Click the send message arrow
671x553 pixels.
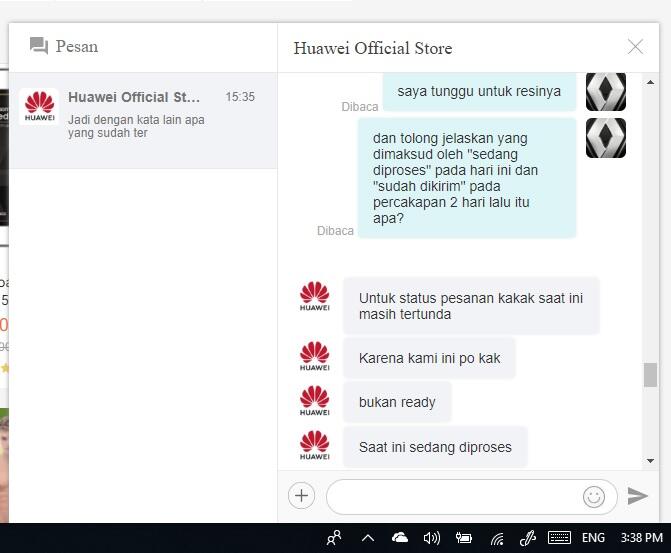pyautogui.click(x=638, y=496)
